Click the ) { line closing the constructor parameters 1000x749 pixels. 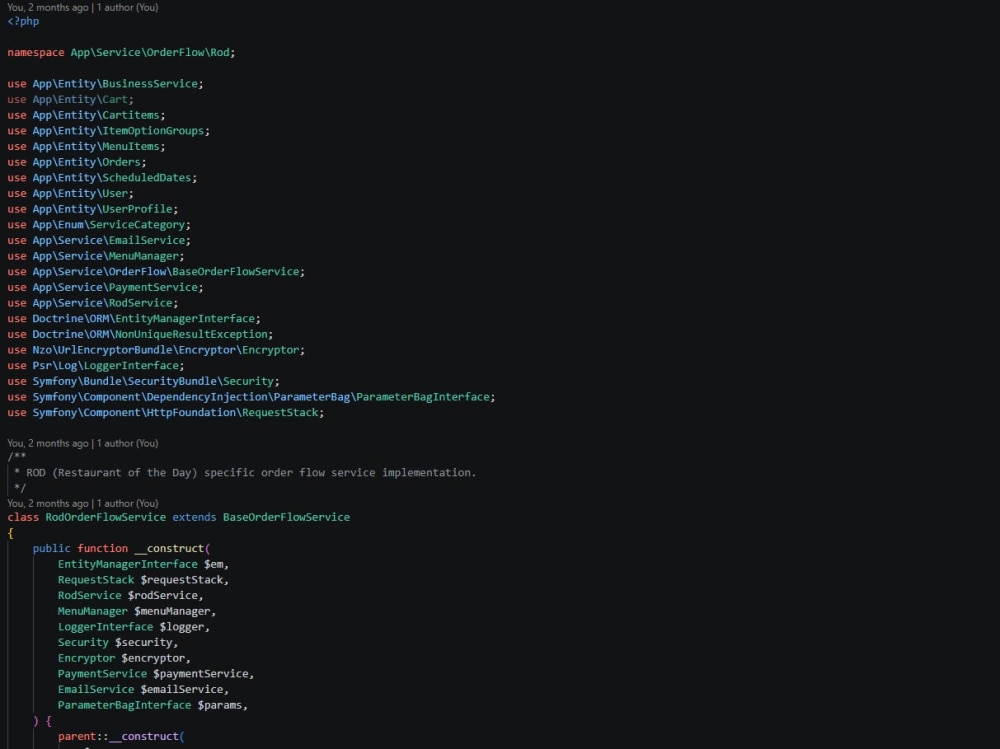coord(42,721)
